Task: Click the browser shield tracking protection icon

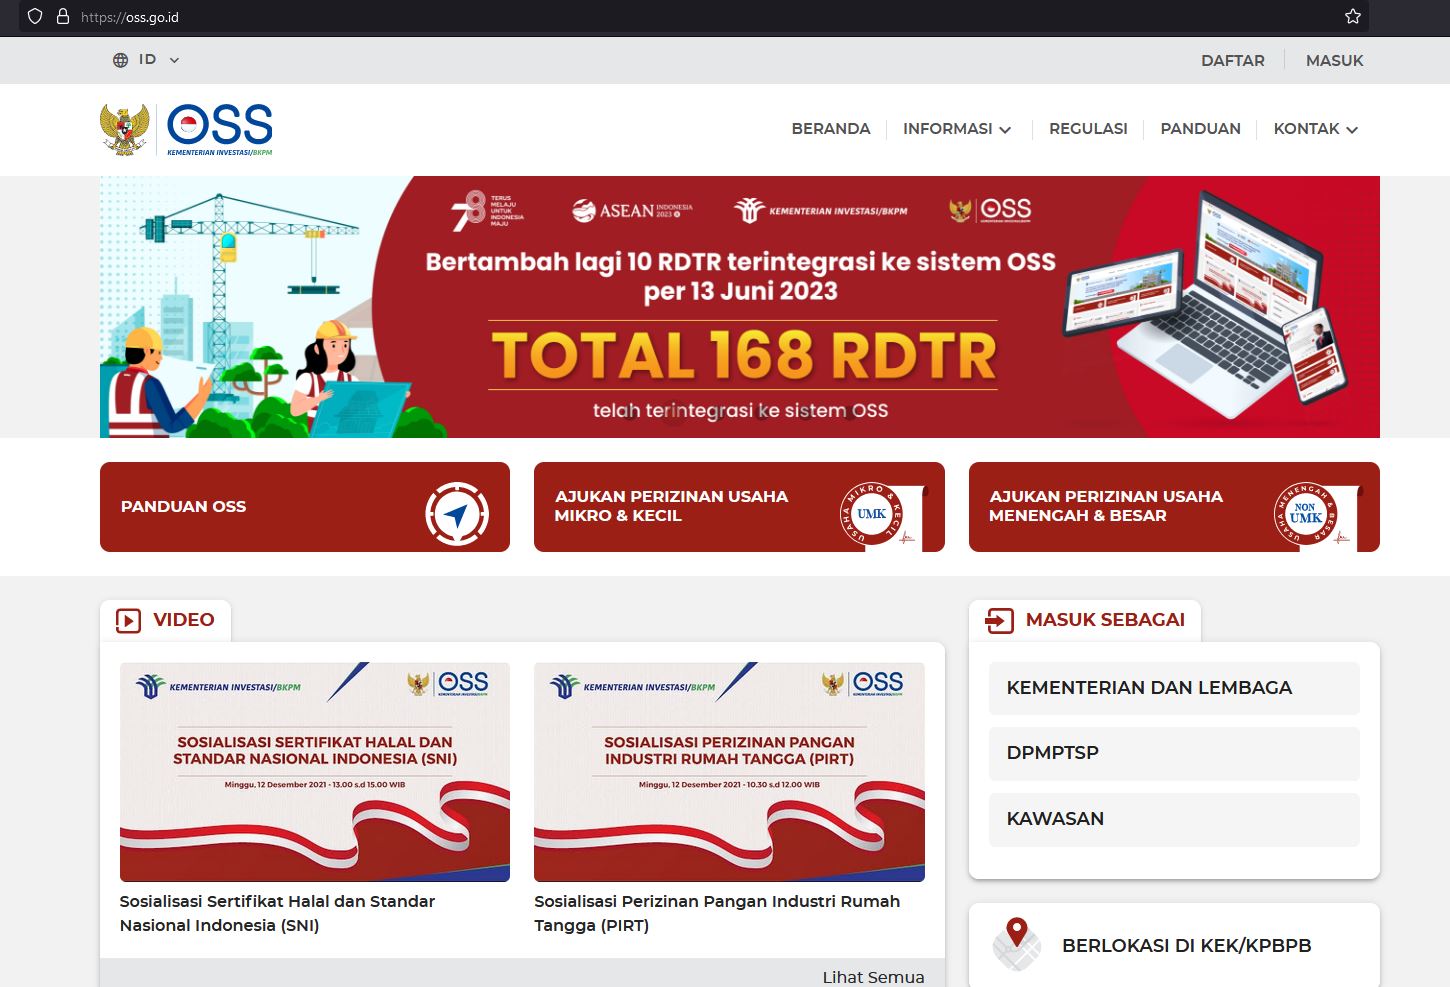Action: coord(35,17)
